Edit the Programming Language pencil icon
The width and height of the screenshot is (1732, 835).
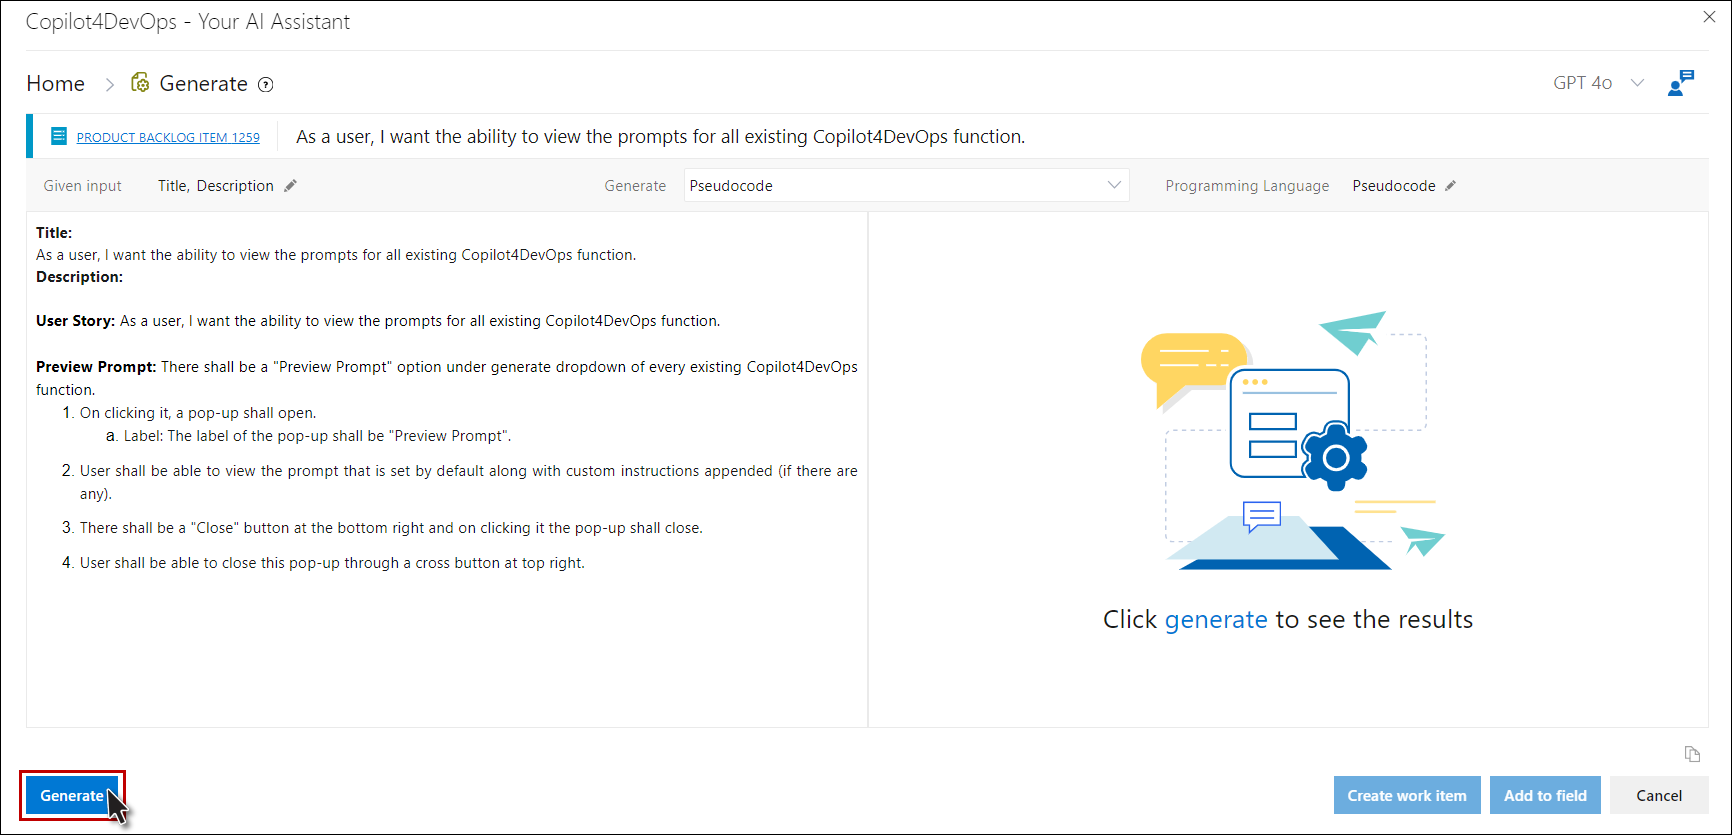pyautogui.click(x=1450, y=186)
